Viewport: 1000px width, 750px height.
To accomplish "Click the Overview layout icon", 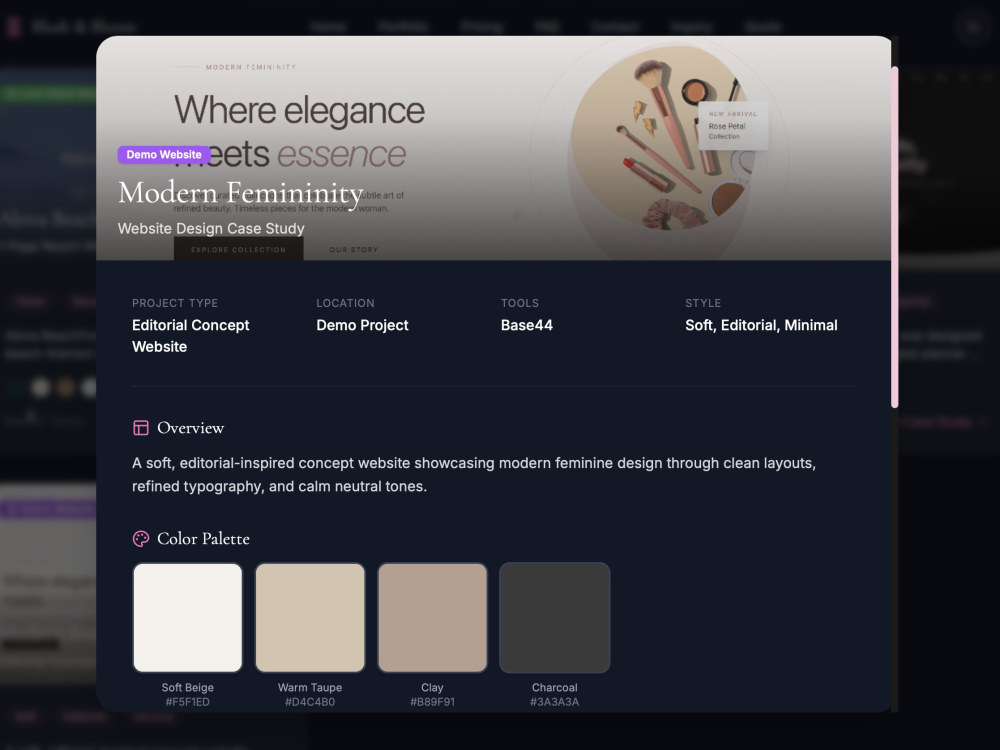I will 140,428.
